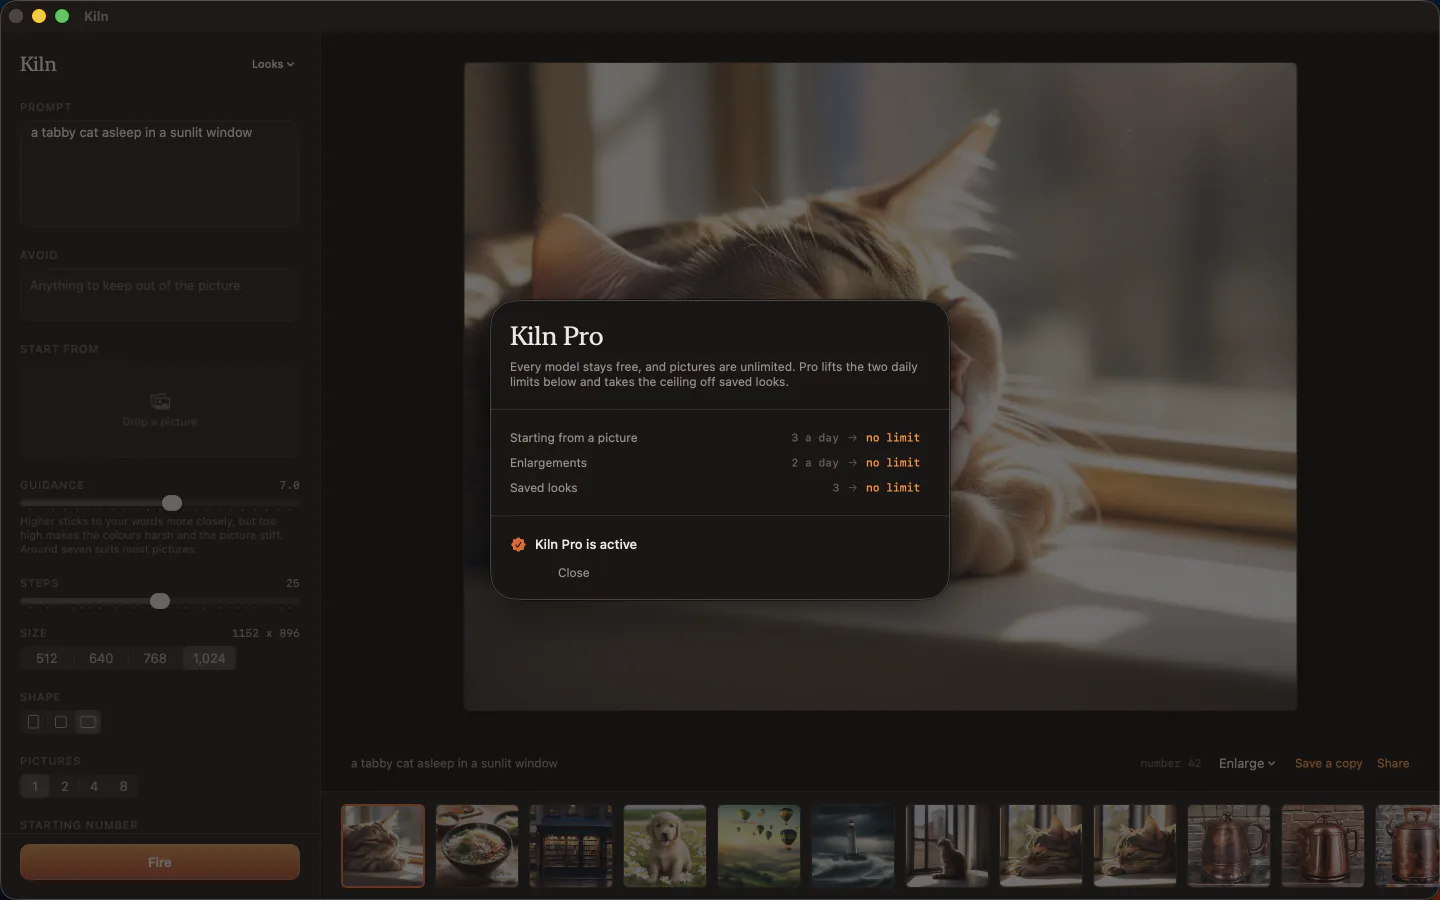This screenshot has width=1440, height=900.
Task: Click the prompt caption below the picture
Action: point(454,763)
